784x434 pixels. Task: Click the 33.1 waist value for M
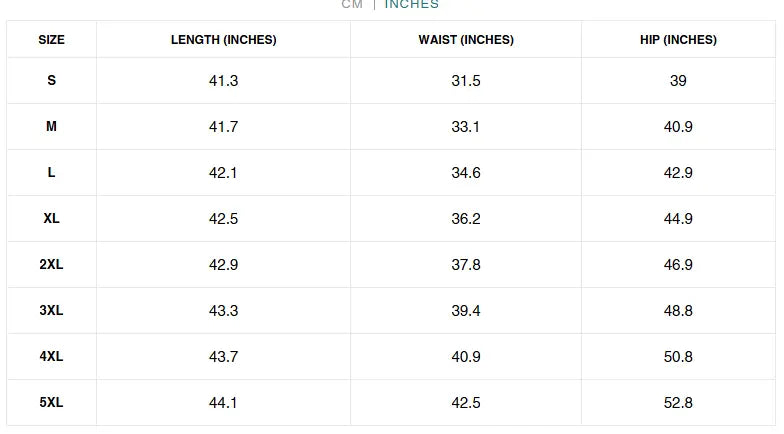(x=466, y=127)
